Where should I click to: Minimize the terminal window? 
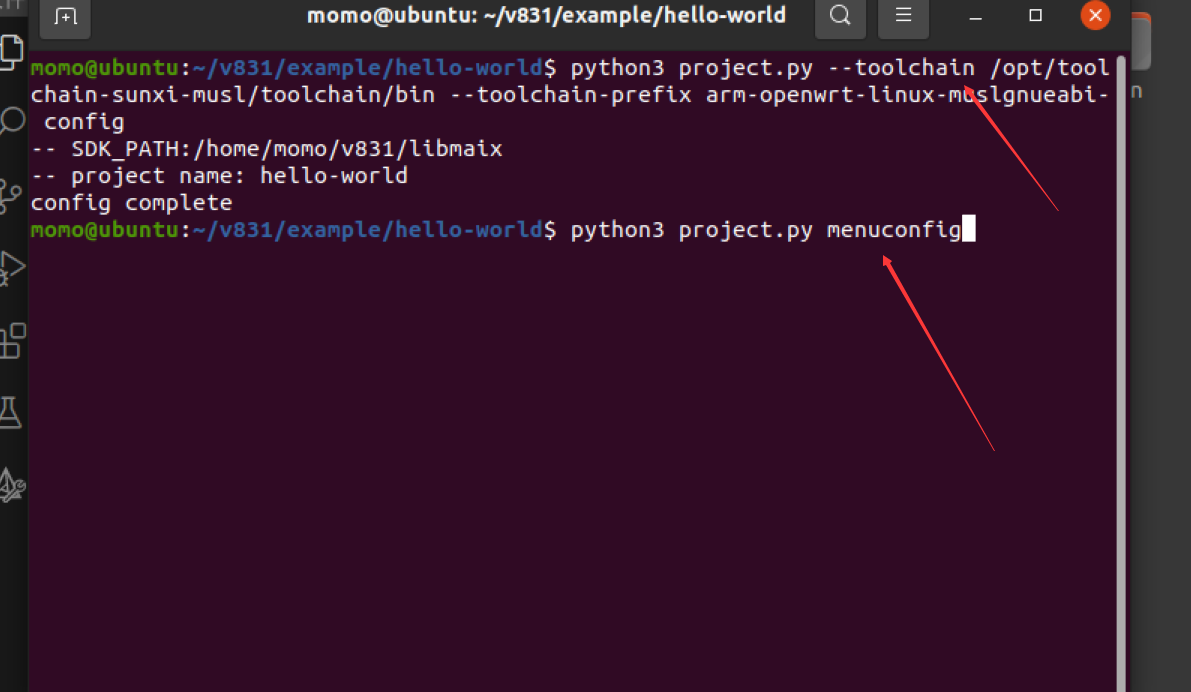pos(974,16)
